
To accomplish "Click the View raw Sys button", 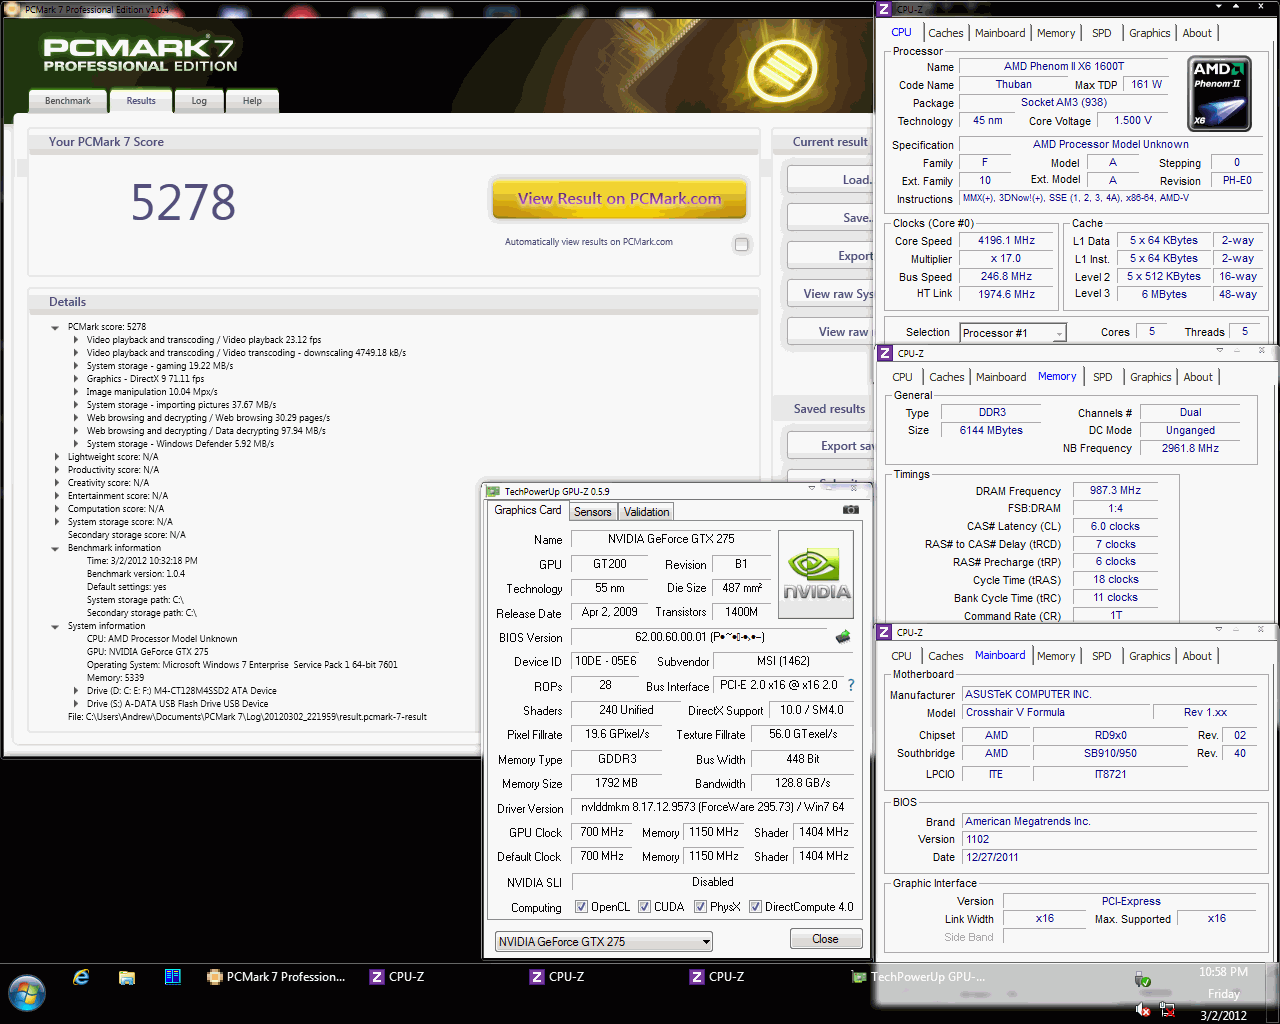I will pyautogui.click(x=832, y=294).
